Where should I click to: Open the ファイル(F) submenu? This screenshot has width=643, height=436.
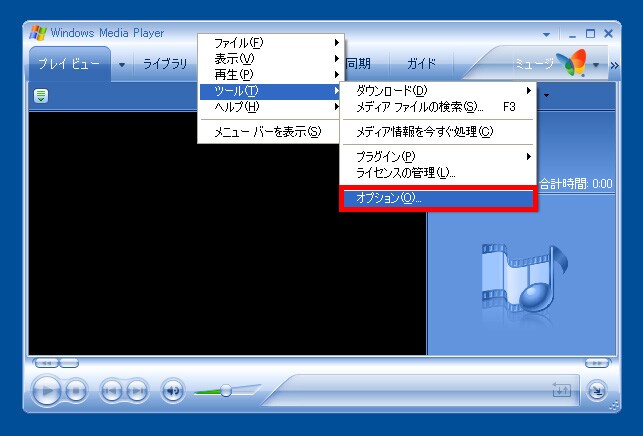(271, 43)
